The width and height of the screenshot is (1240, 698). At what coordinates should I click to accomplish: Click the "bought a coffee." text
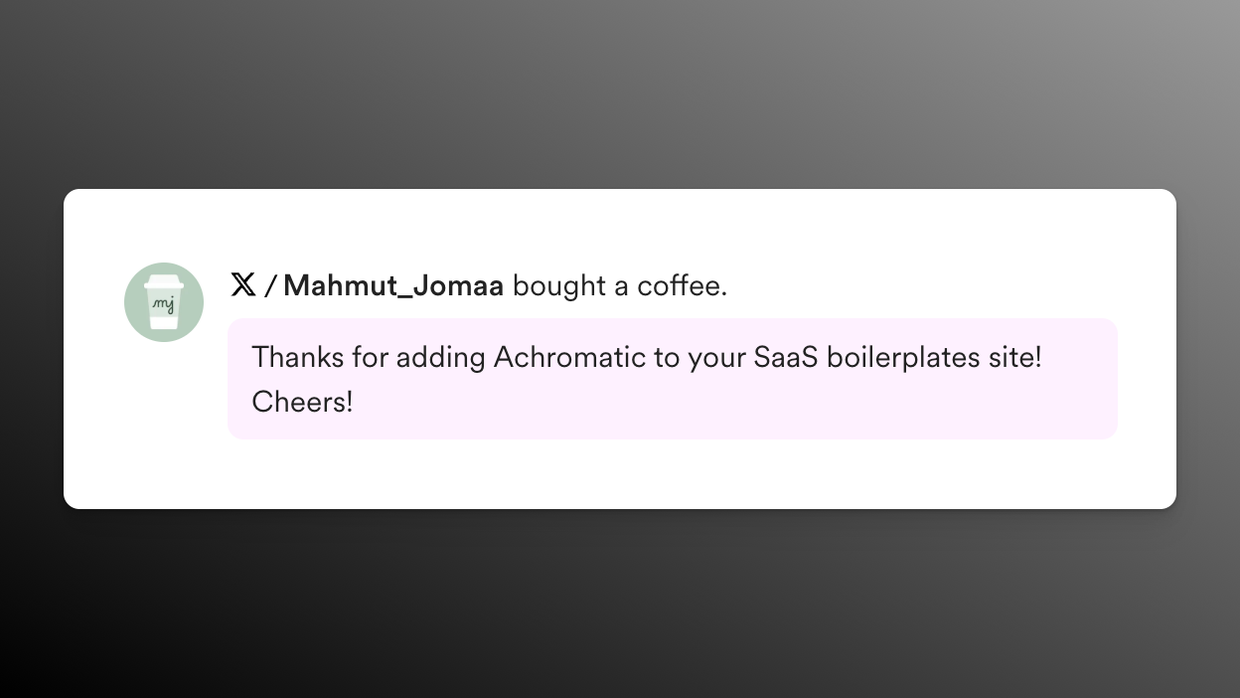click(x=620, y=286)
